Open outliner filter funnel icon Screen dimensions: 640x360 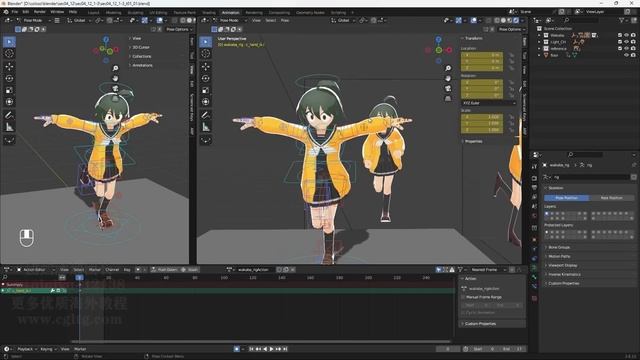tap(622, 20)
